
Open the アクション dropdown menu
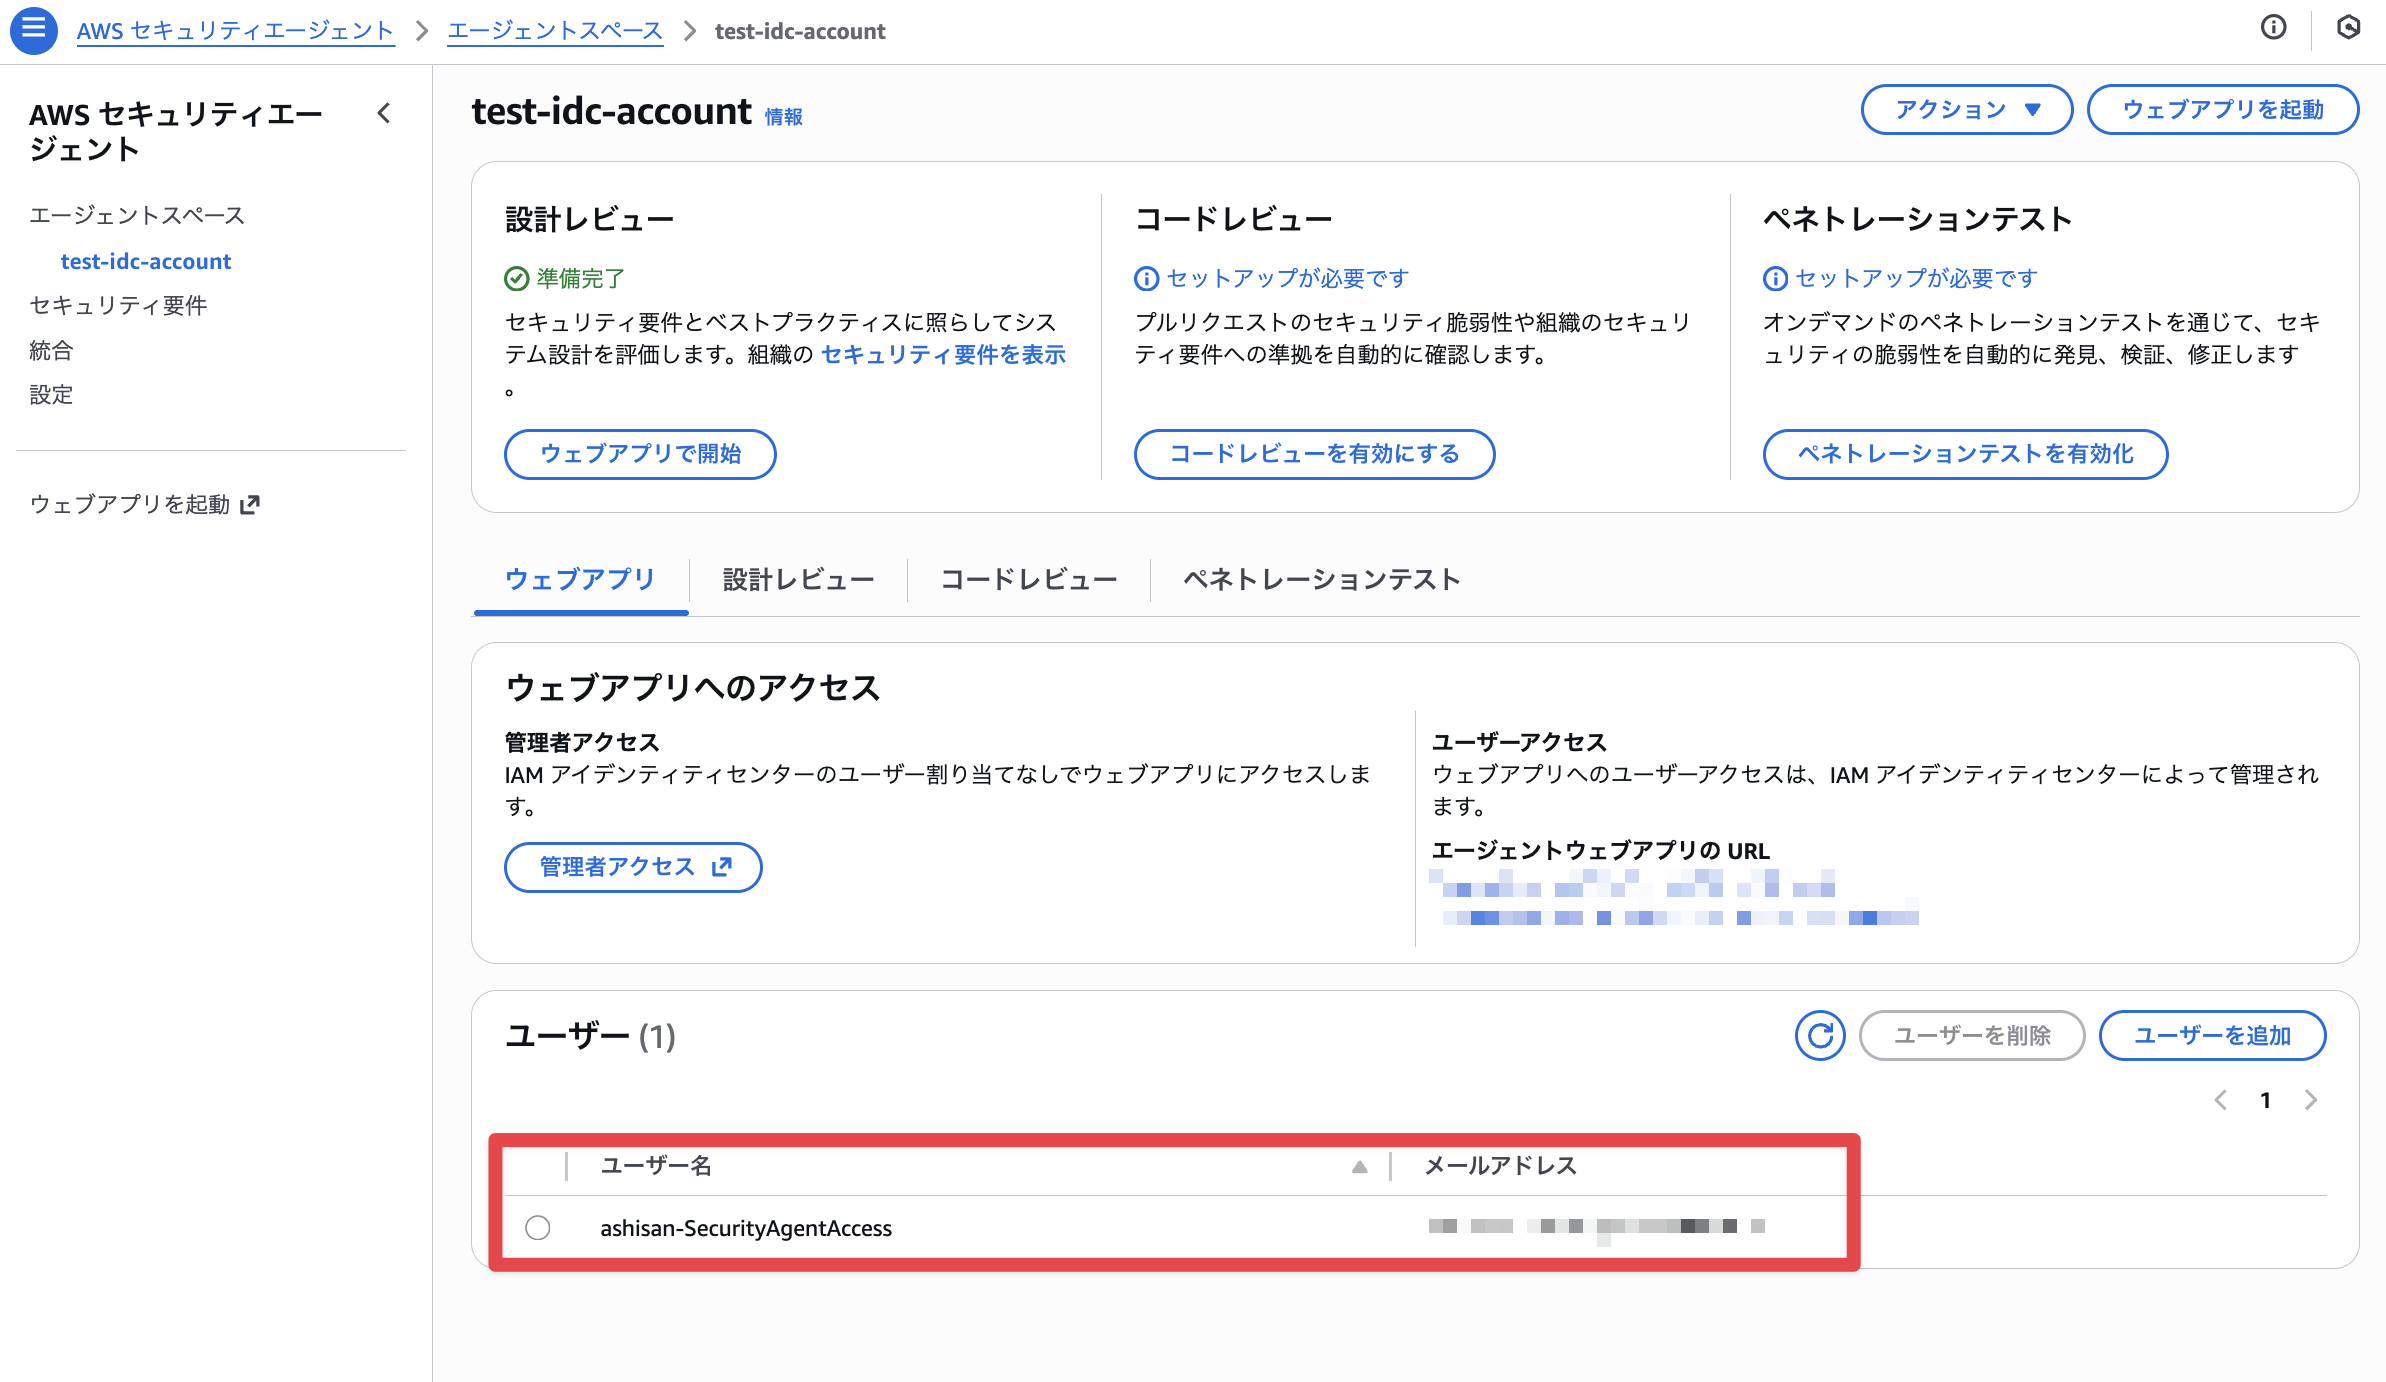point(1966,110)
